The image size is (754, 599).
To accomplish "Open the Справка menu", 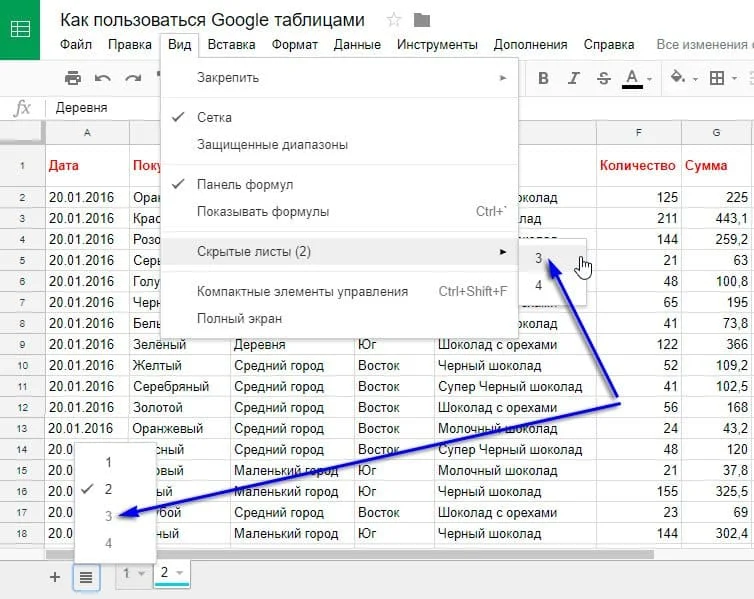I will coord(609,45).
